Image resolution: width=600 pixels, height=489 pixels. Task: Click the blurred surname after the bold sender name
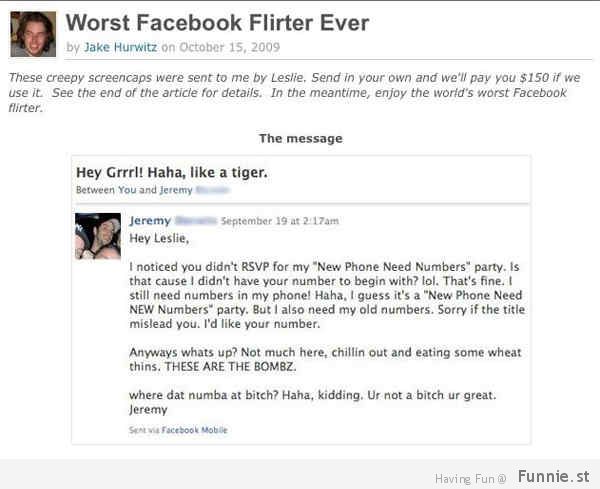click(x=195, y=221)
